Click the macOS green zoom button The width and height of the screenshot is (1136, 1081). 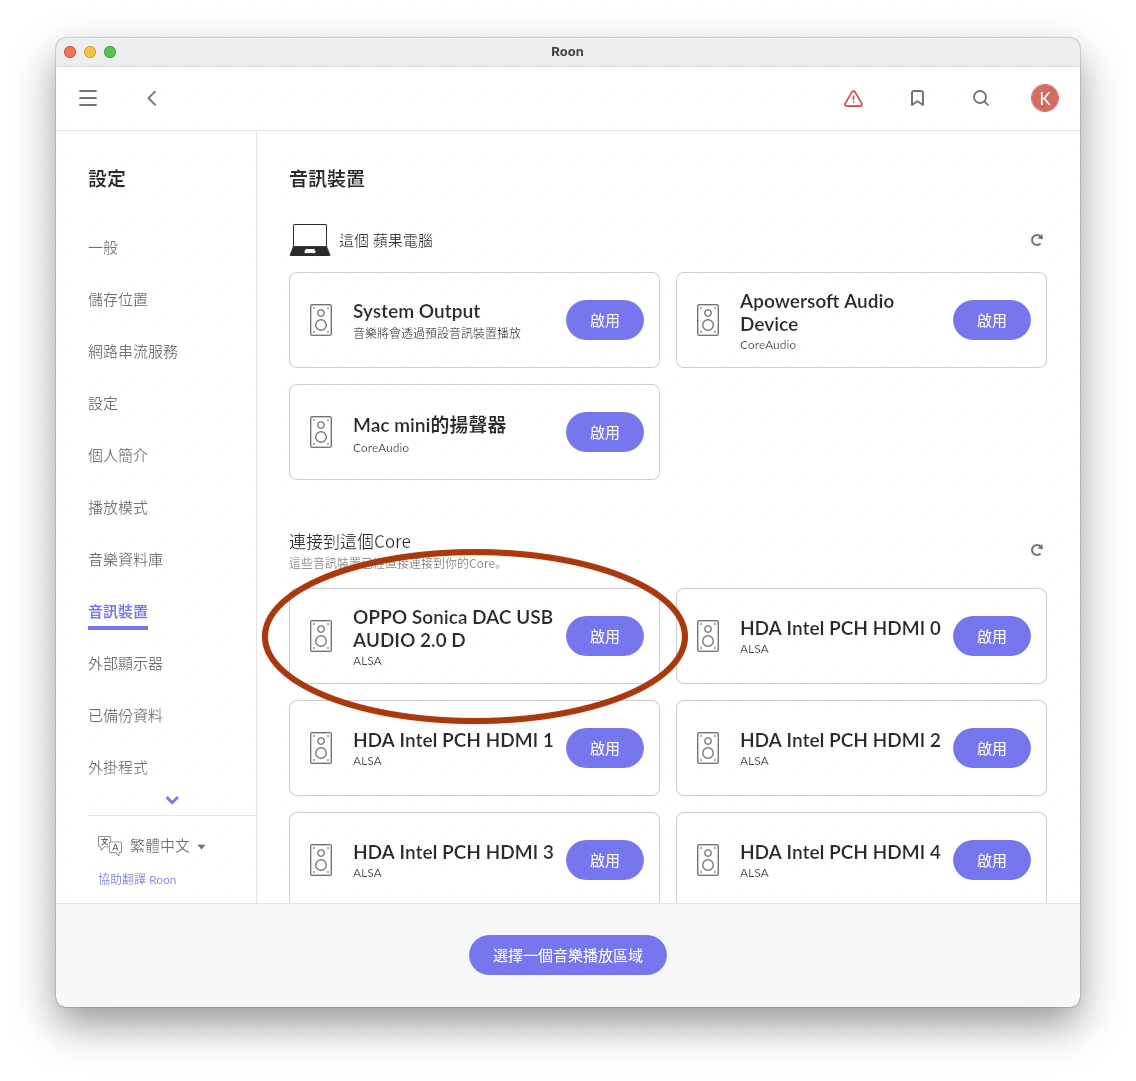click(110, 51)
